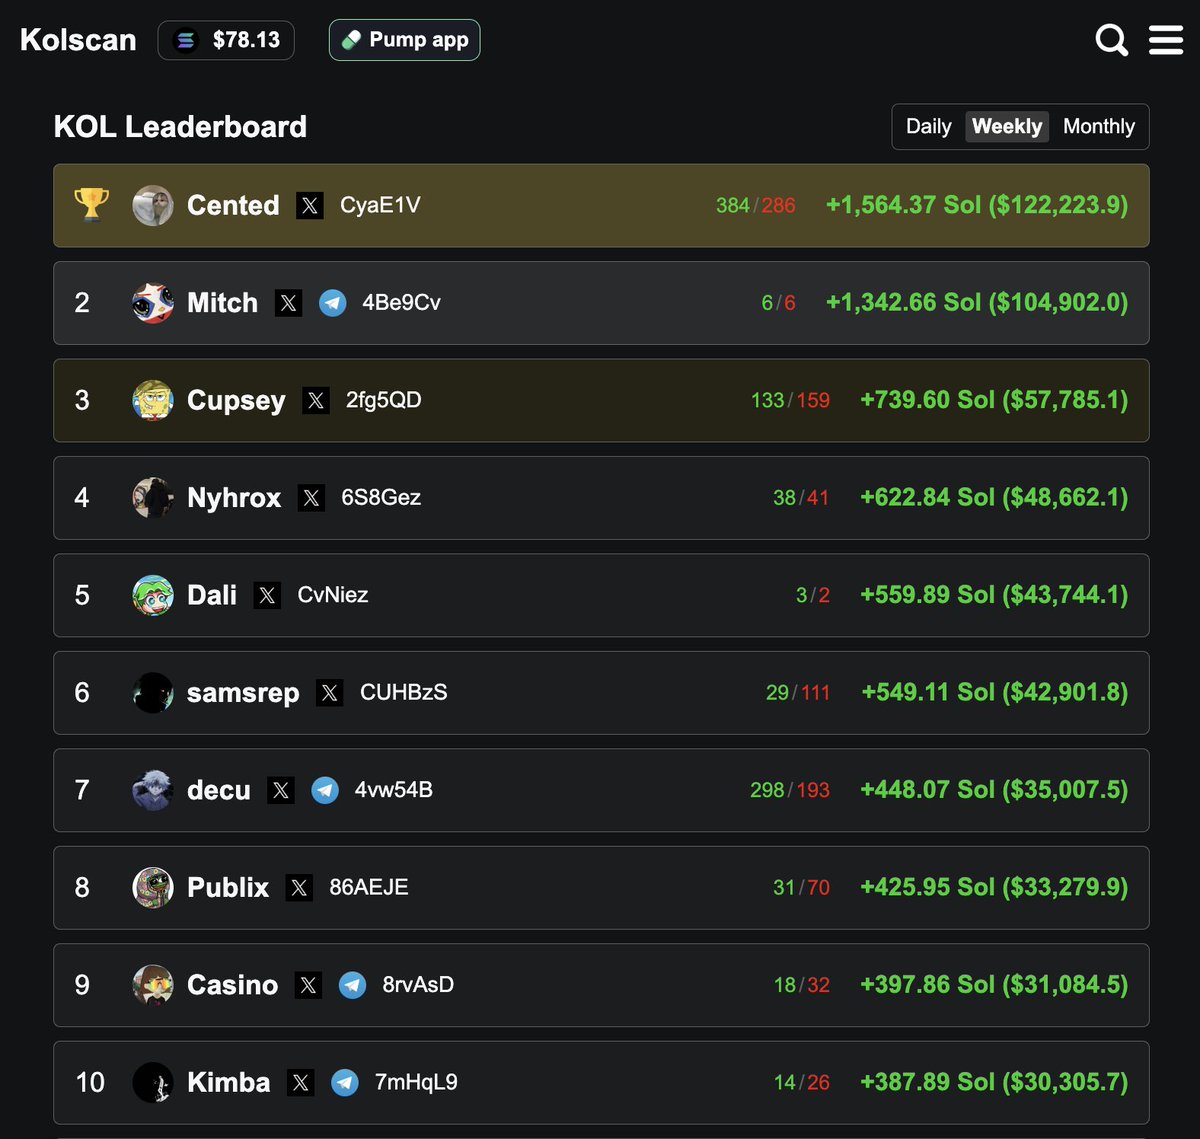Open decu's Telegram channel icon
The width and height of the screenshot is (1200, 1139).
click(325, 791)
